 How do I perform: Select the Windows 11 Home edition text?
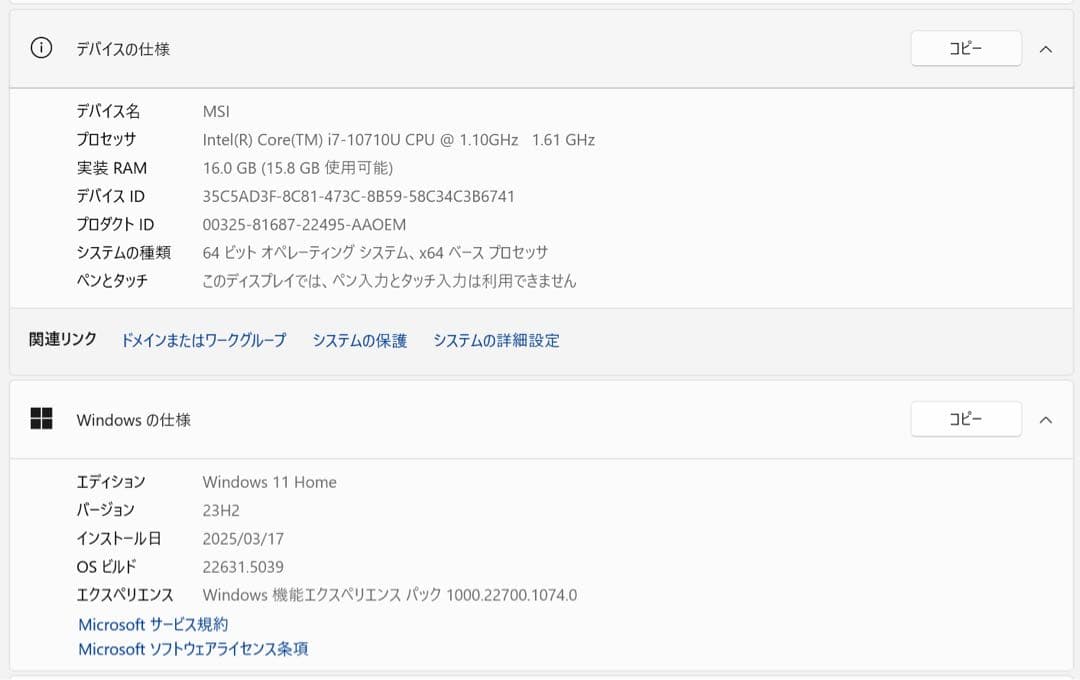click(268, 482)
